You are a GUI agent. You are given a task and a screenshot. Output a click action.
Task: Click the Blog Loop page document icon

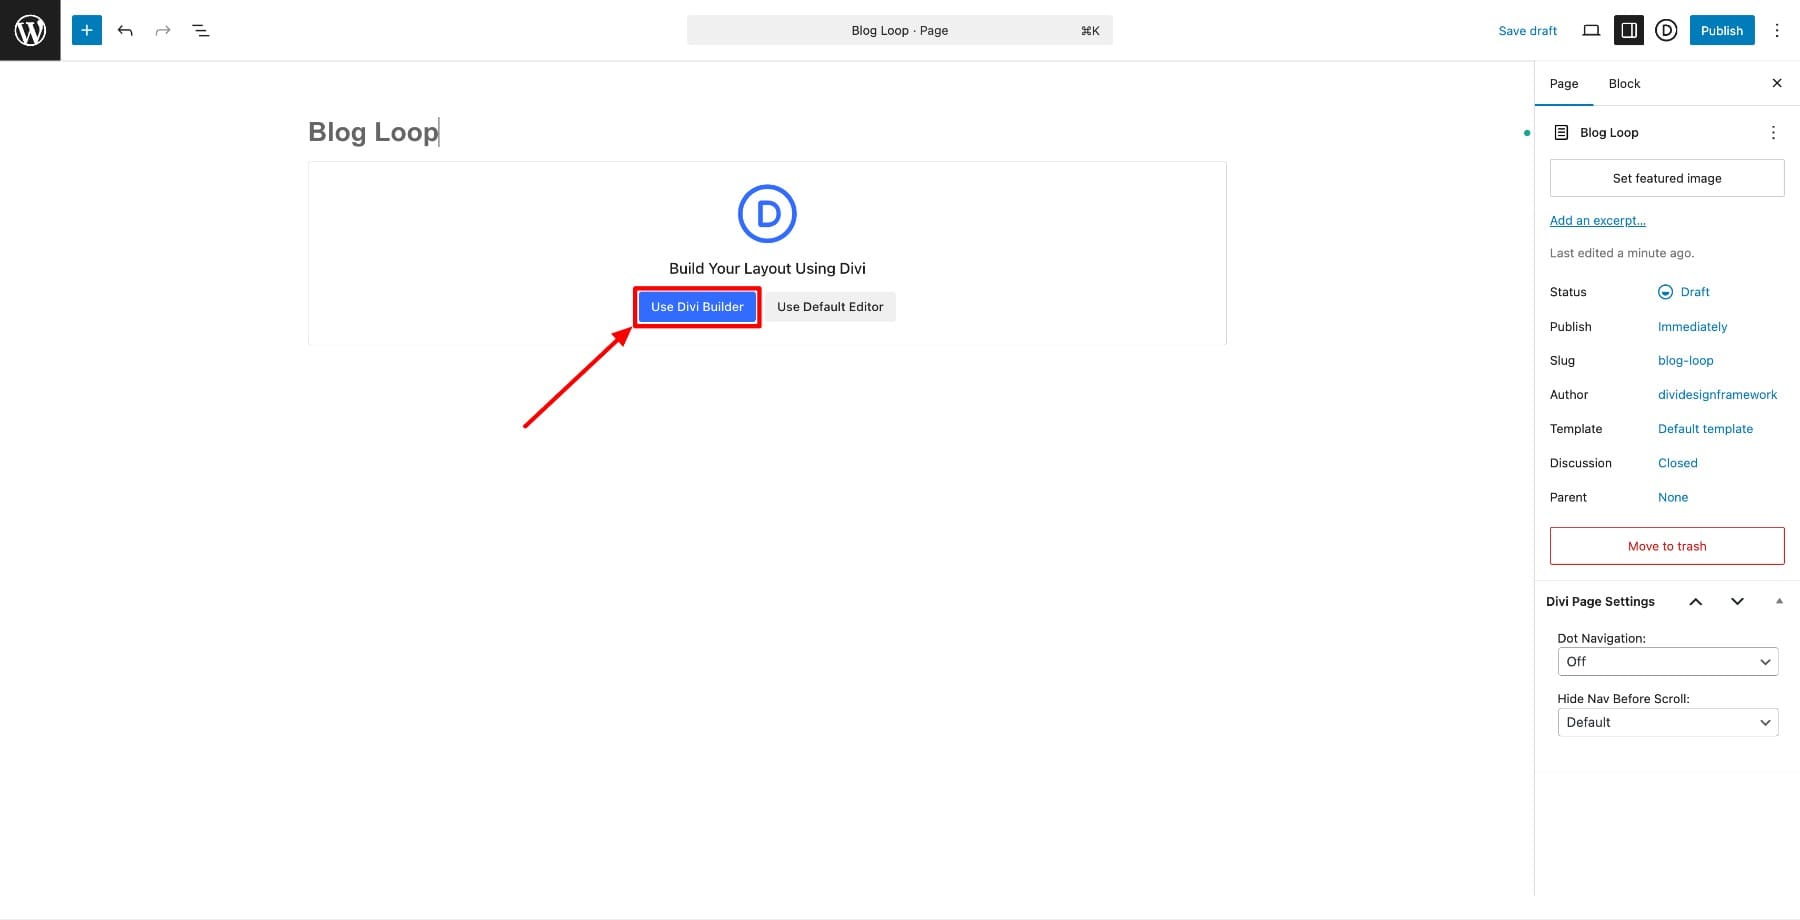click(x=1561, y=132)
